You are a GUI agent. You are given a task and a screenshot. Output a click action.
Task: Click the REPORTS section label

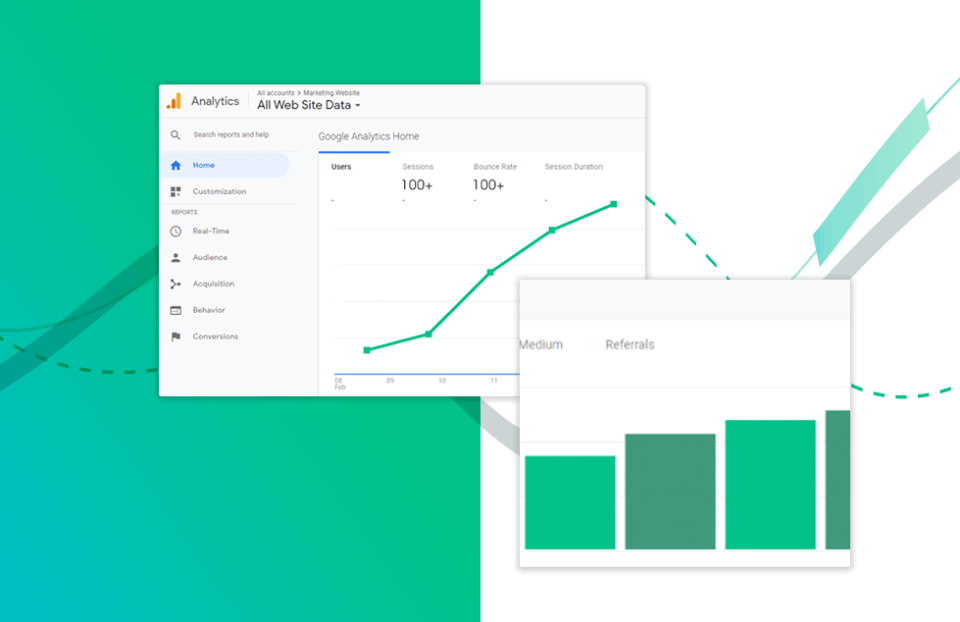[x=184, y=212]
